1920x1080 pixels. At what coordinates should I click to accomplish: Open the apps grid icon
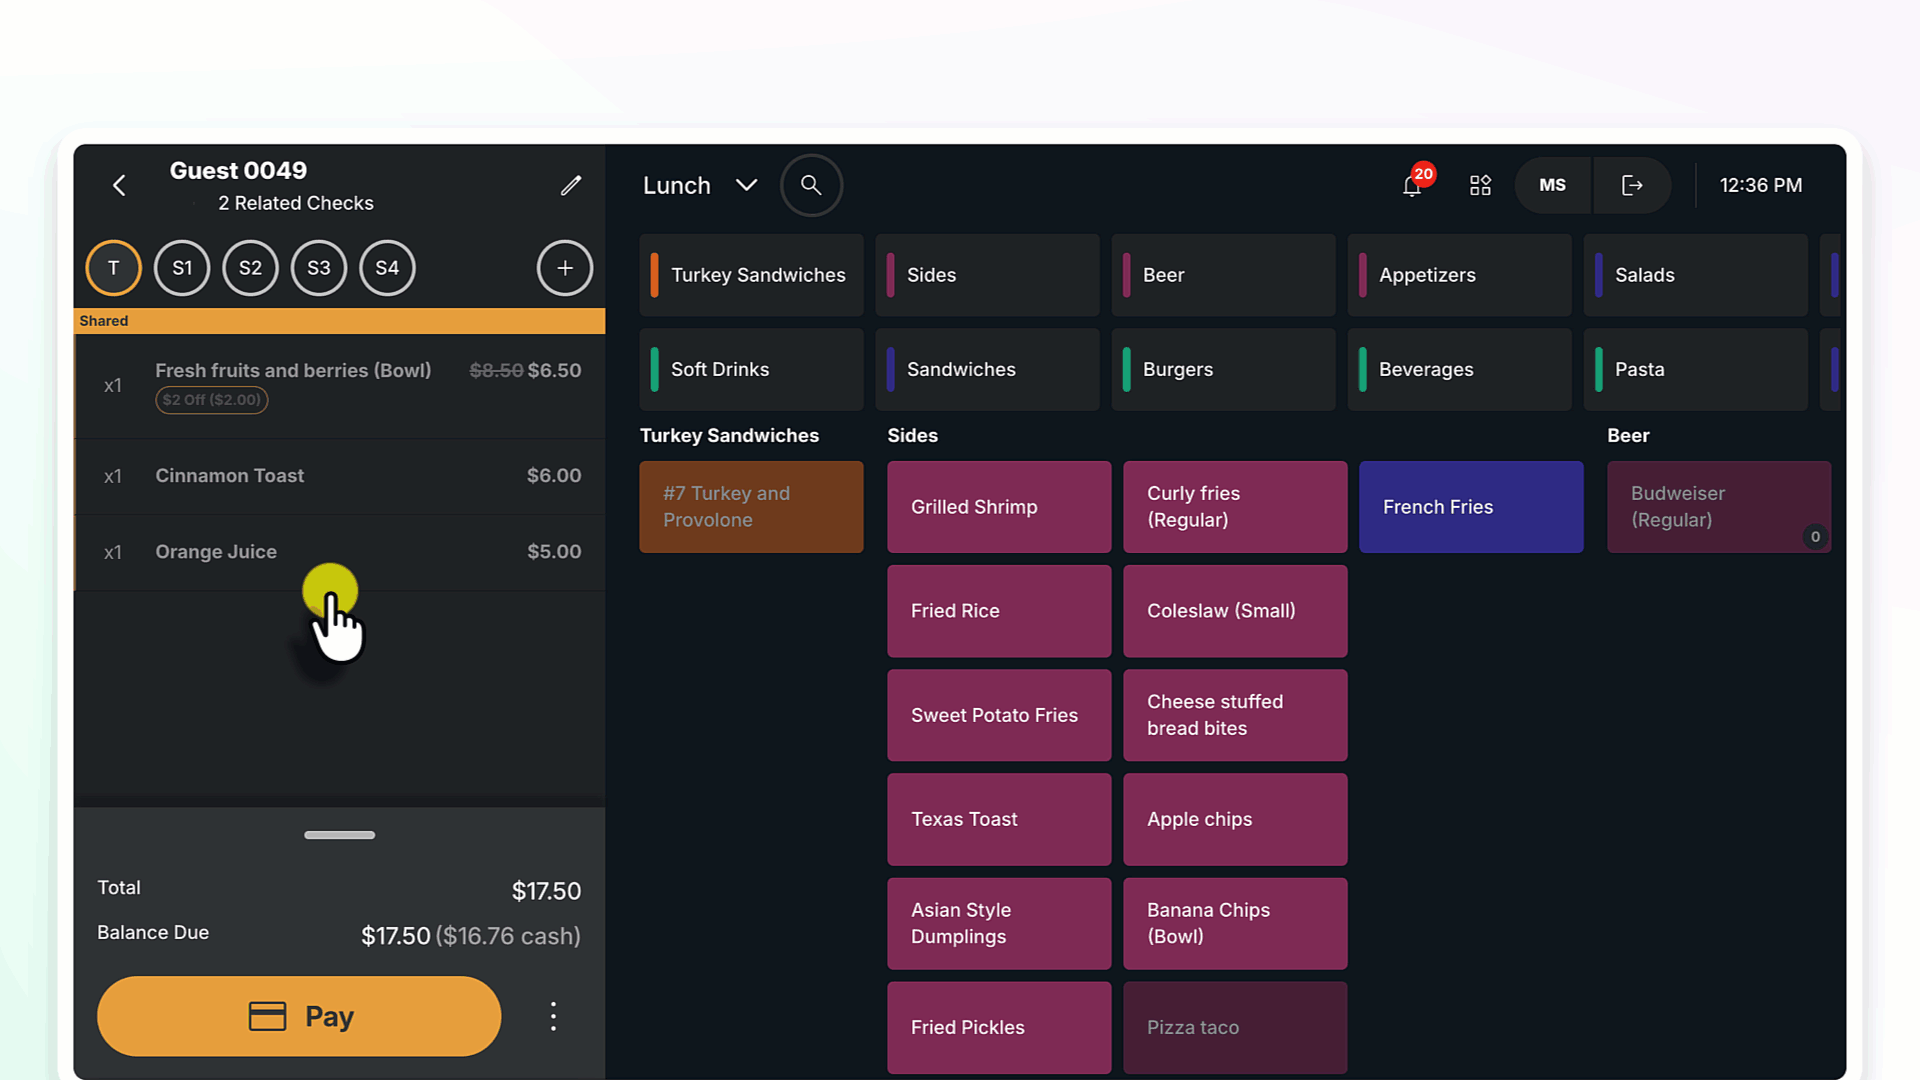click(1480, 185)
